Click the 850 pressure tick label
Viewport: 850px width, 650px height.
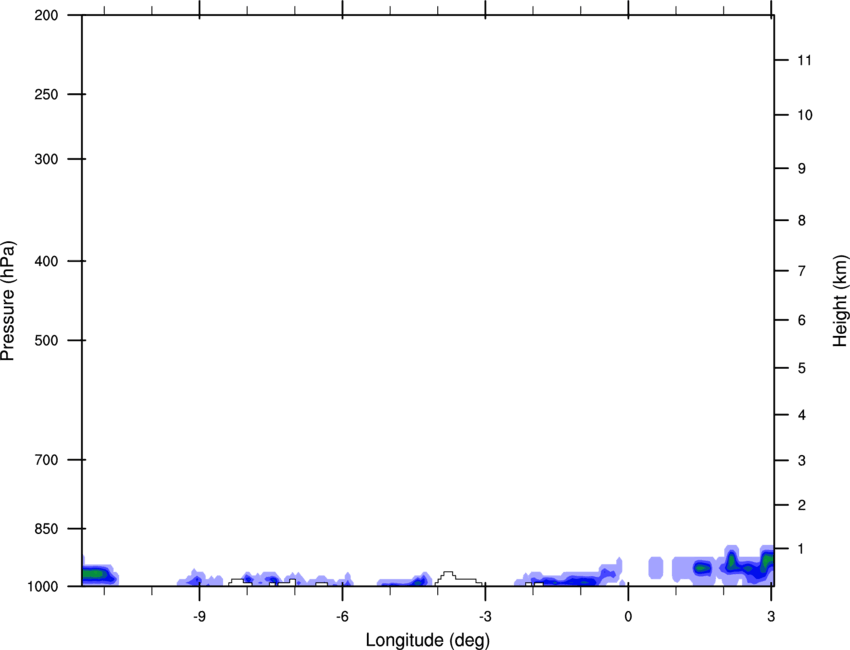coord(46,529)
